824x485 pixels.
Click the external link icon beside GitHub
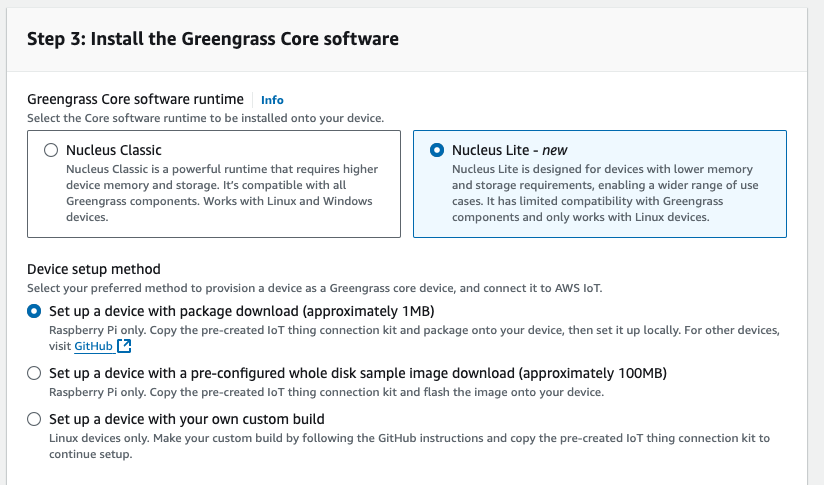(124, 347)
